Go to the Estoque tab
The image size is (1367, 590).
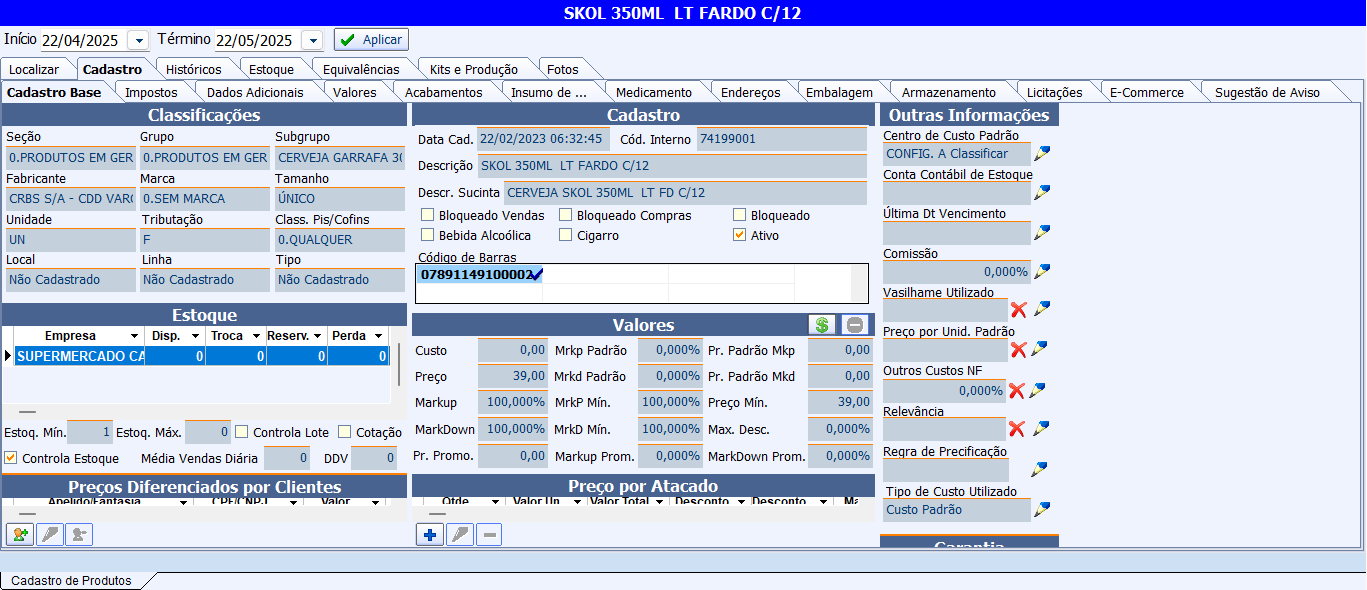[271, 69]
